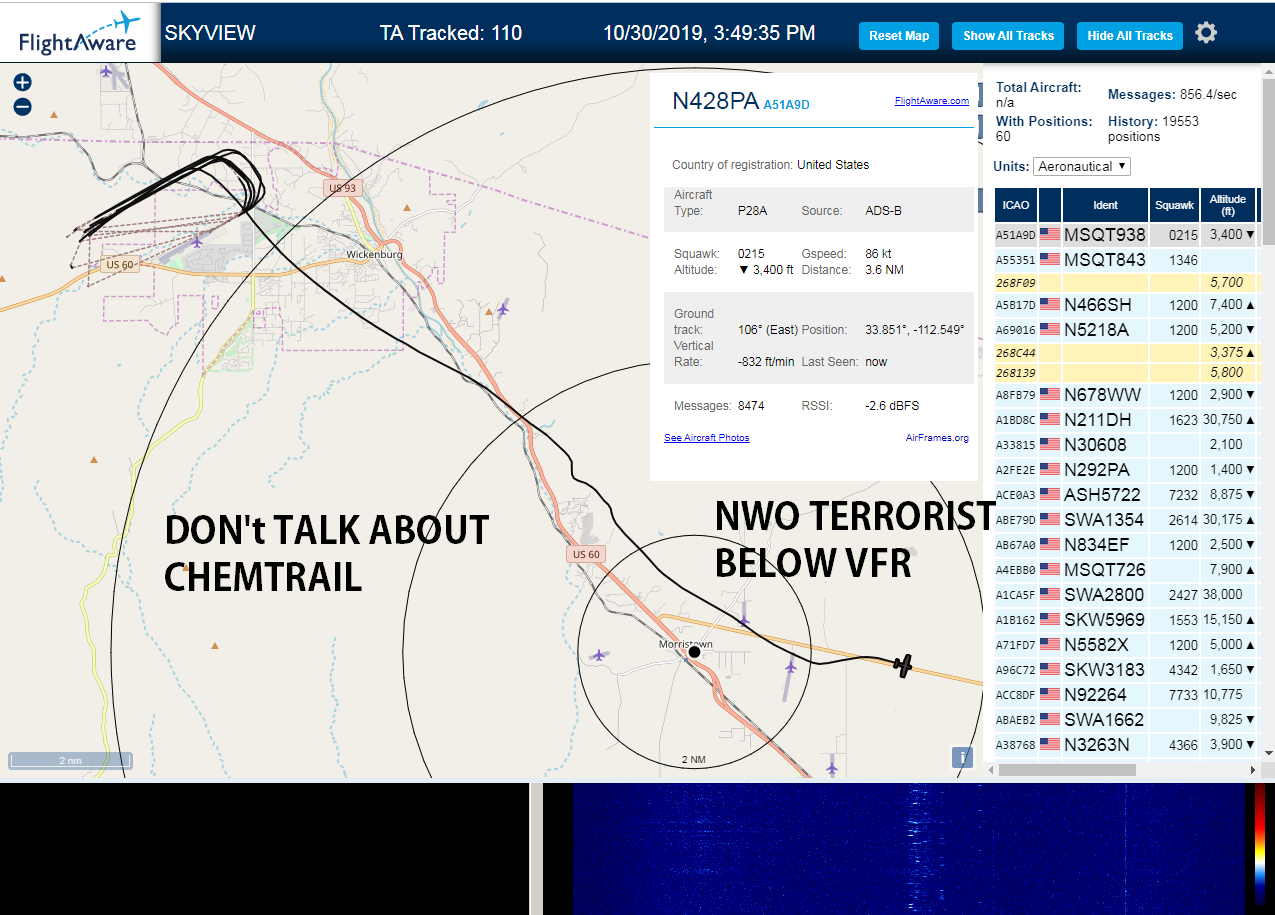
Task: Click the FlightAware logo
Action: tap(80, 33)
